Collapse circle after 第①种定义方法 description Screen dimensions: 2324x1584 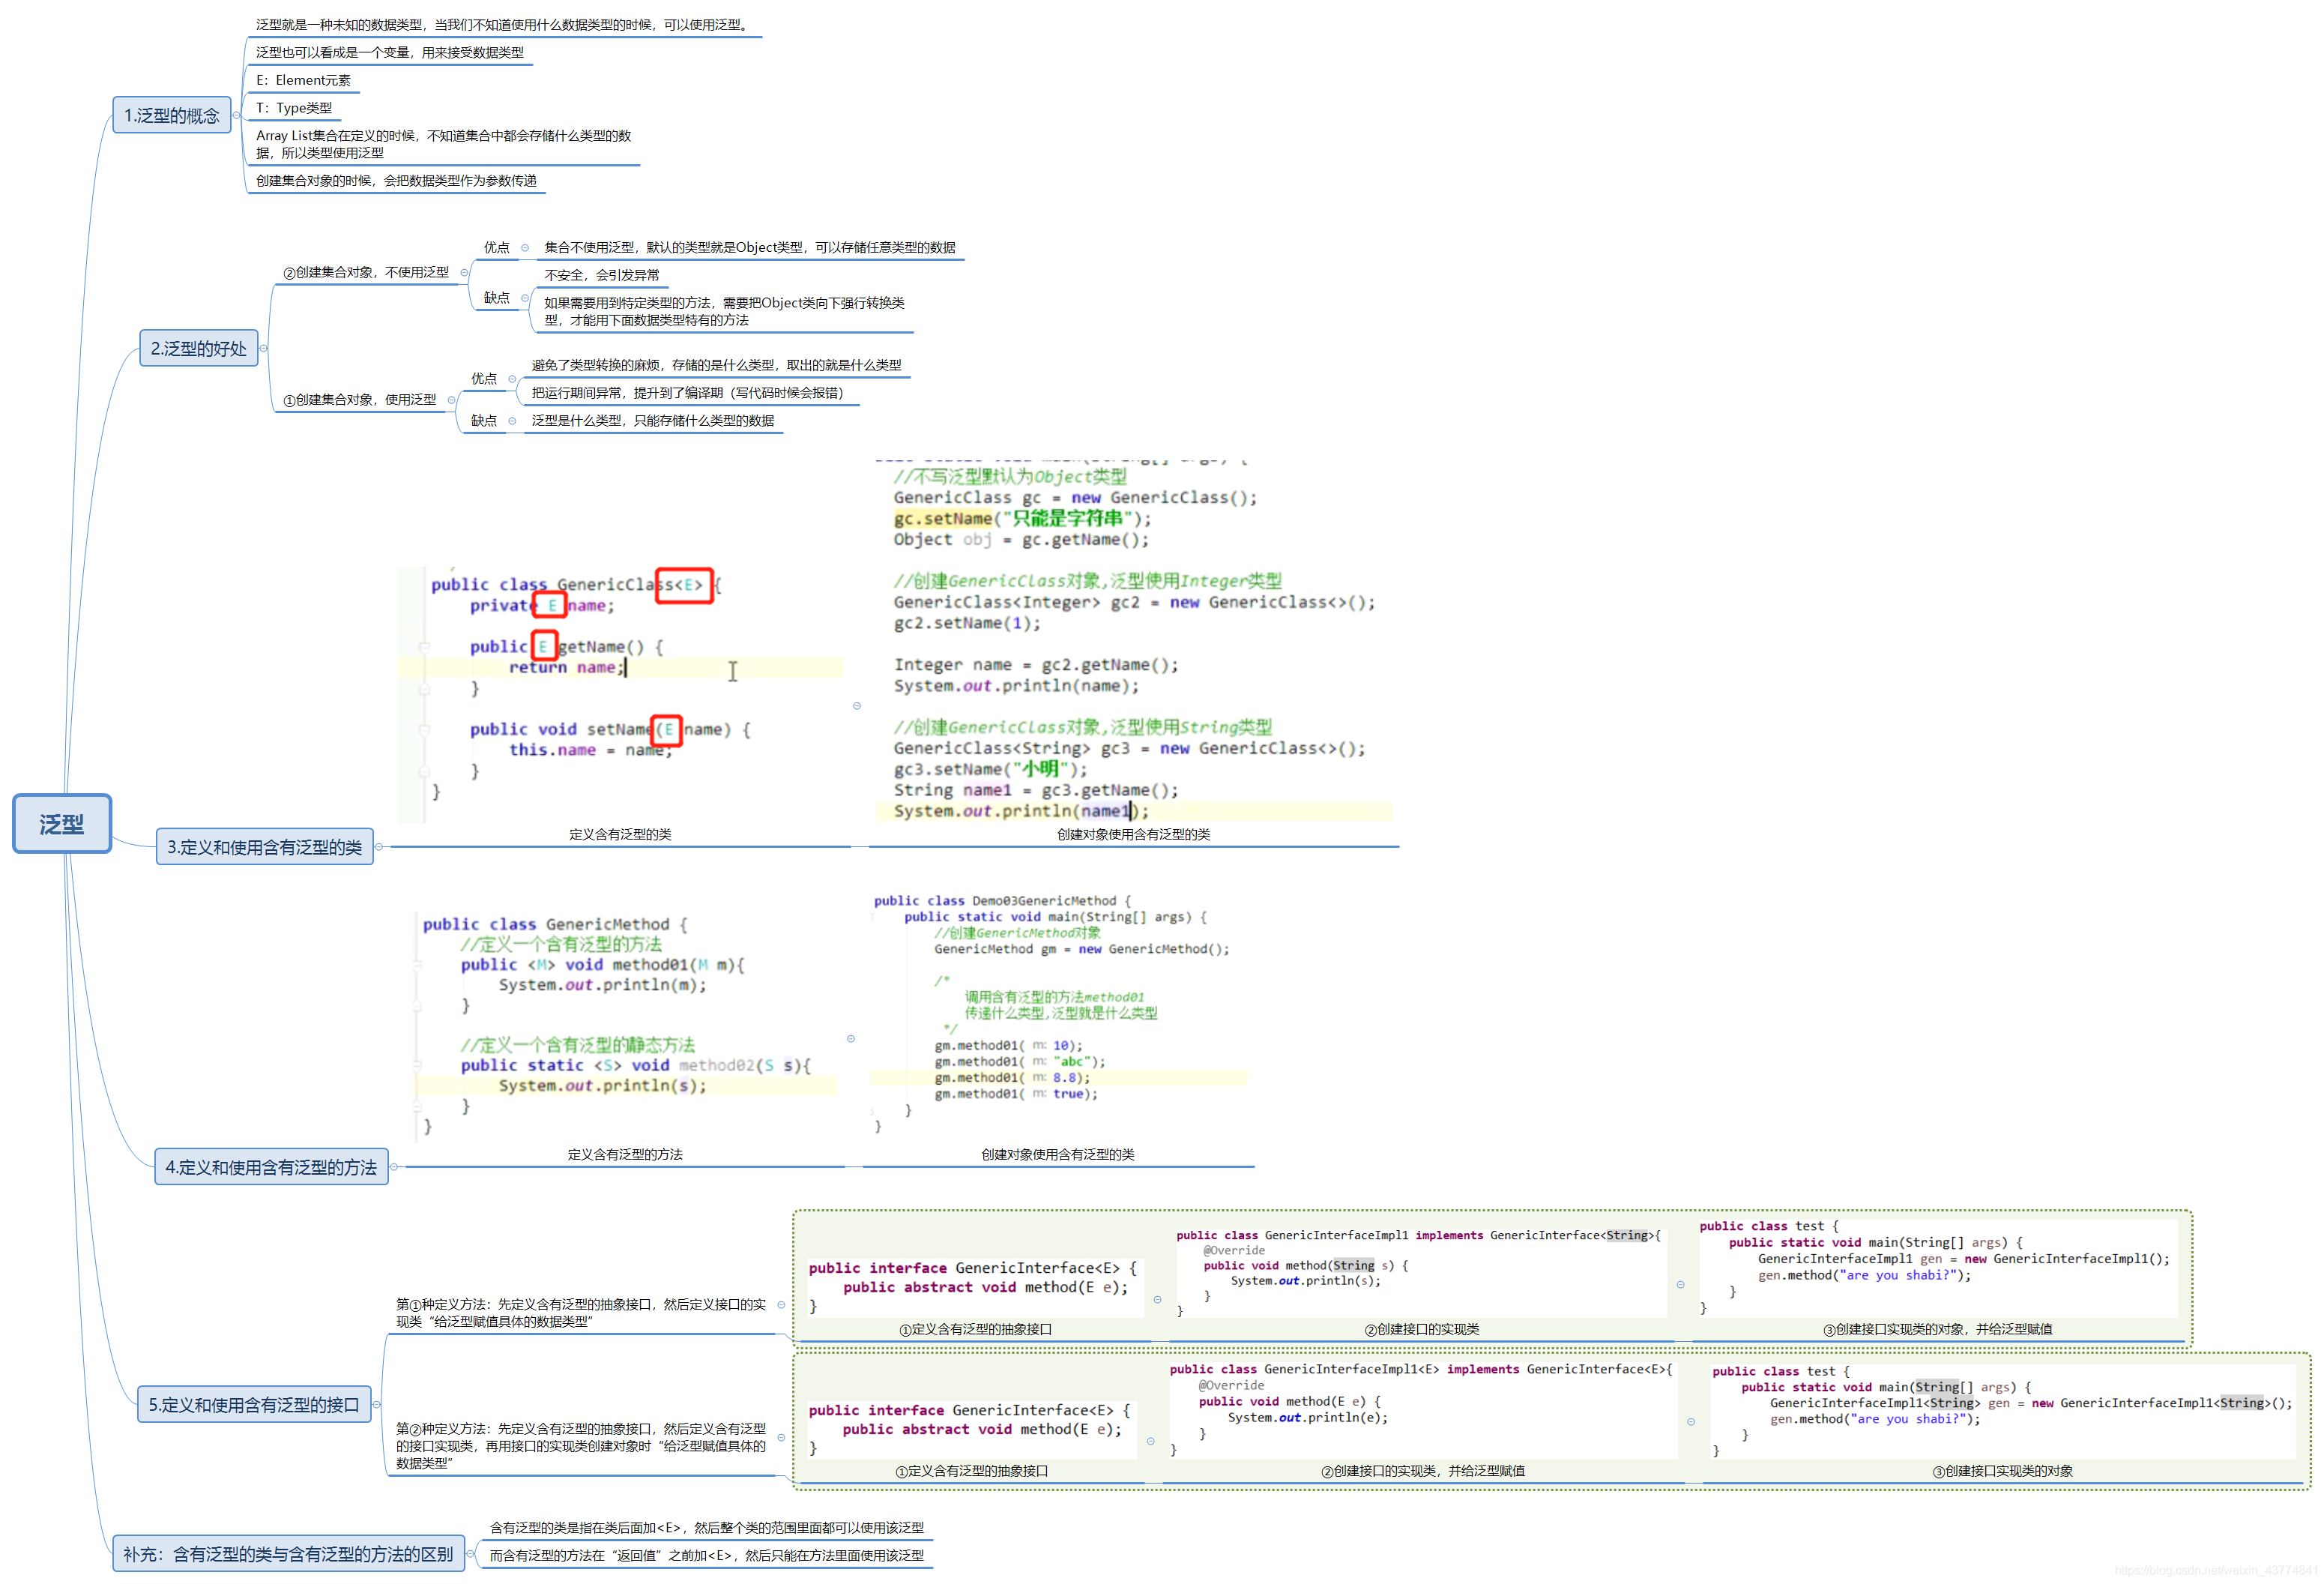pos(781,1304)
